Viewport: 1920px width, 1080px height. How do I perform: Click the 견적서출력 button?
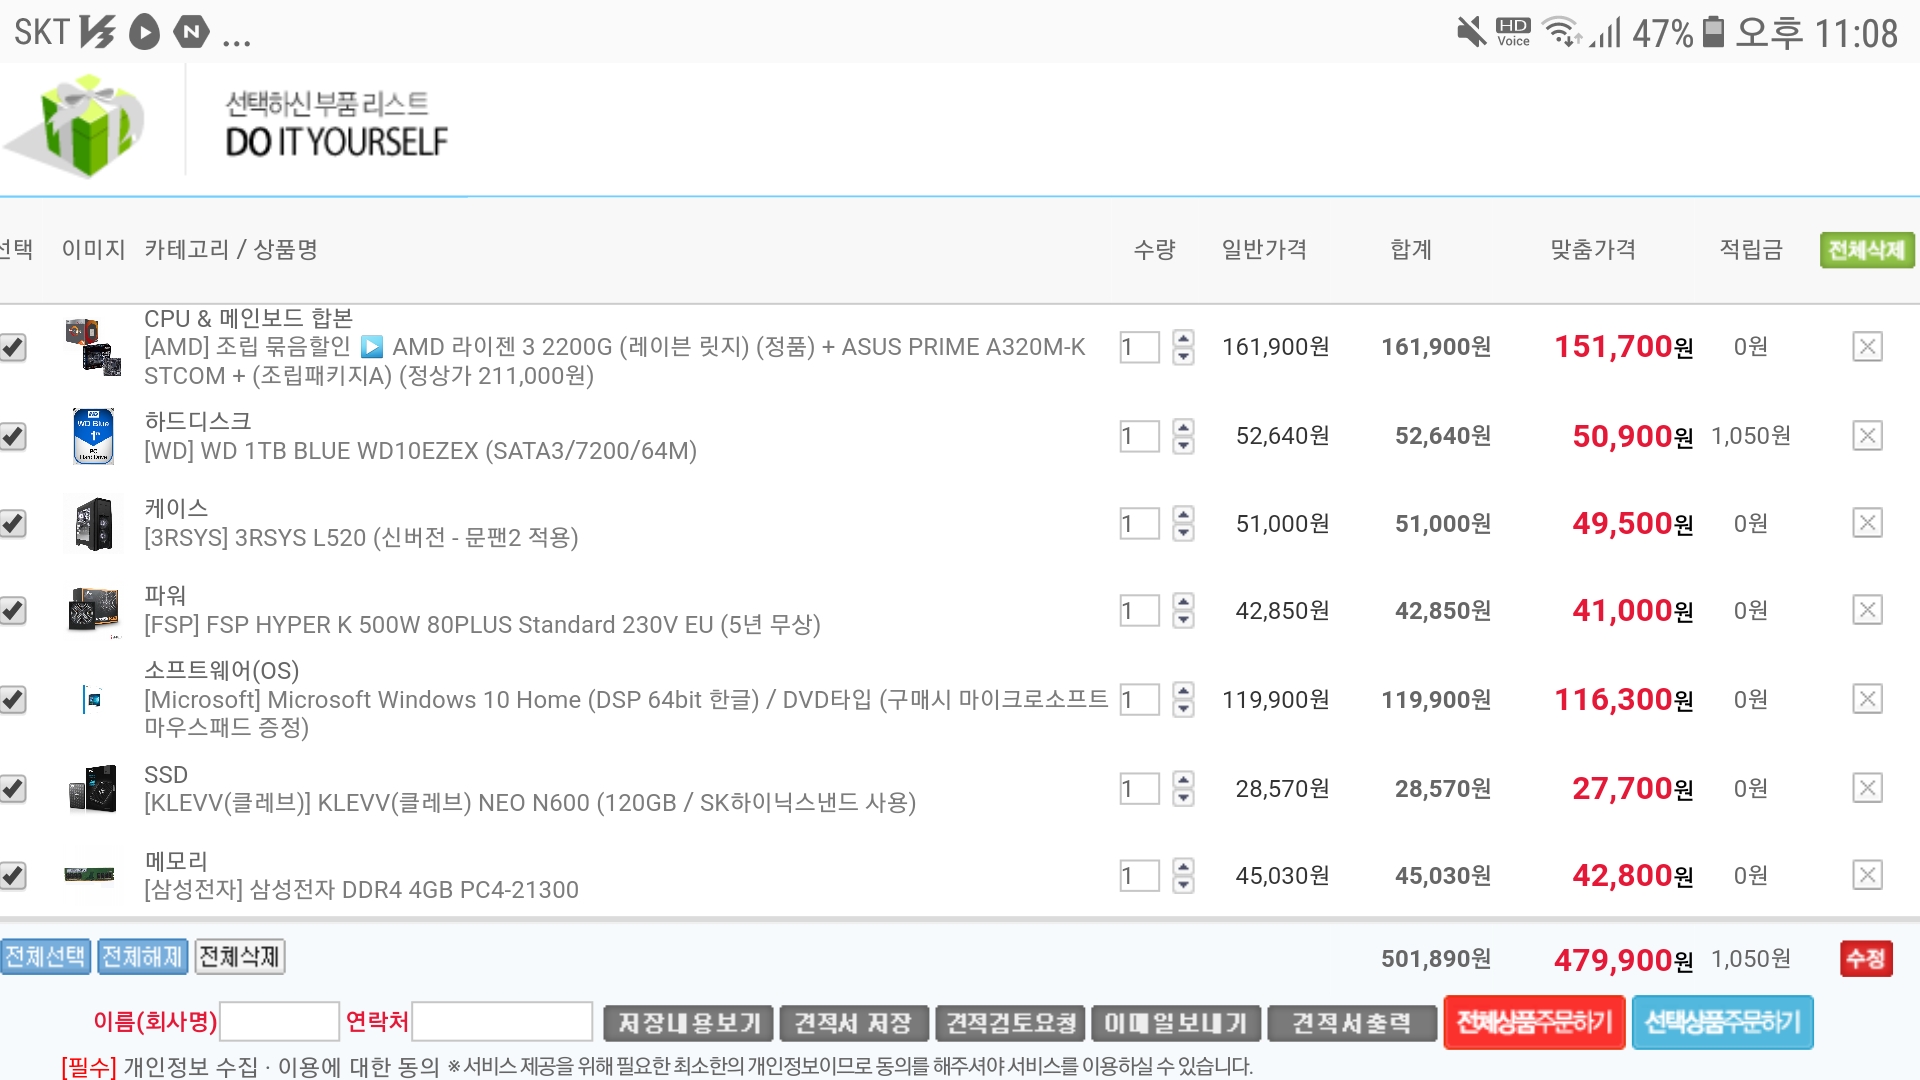point(1352,1023)
